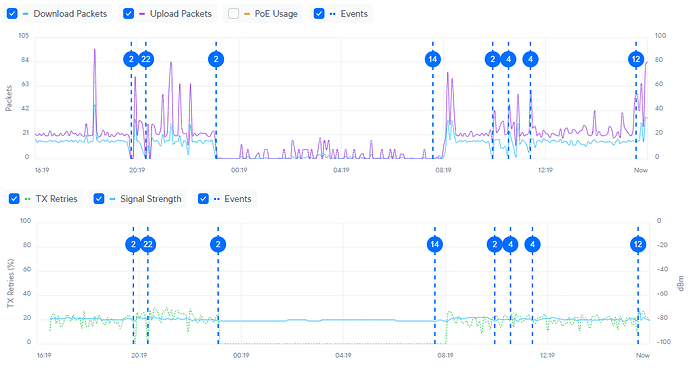Uncheck the Download Packets checkbox
Viewport: 690px width, 368px height.
[x=12, y=14]
